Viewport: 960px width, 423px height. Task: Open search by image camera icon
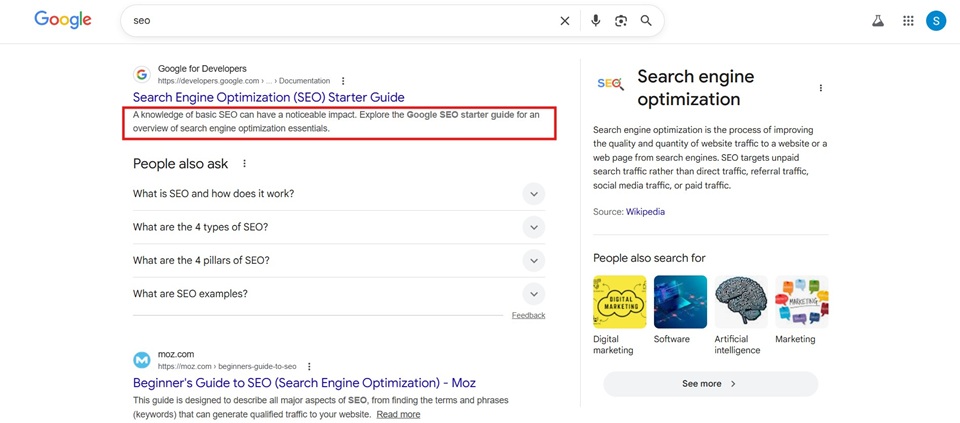click(621, 21)
